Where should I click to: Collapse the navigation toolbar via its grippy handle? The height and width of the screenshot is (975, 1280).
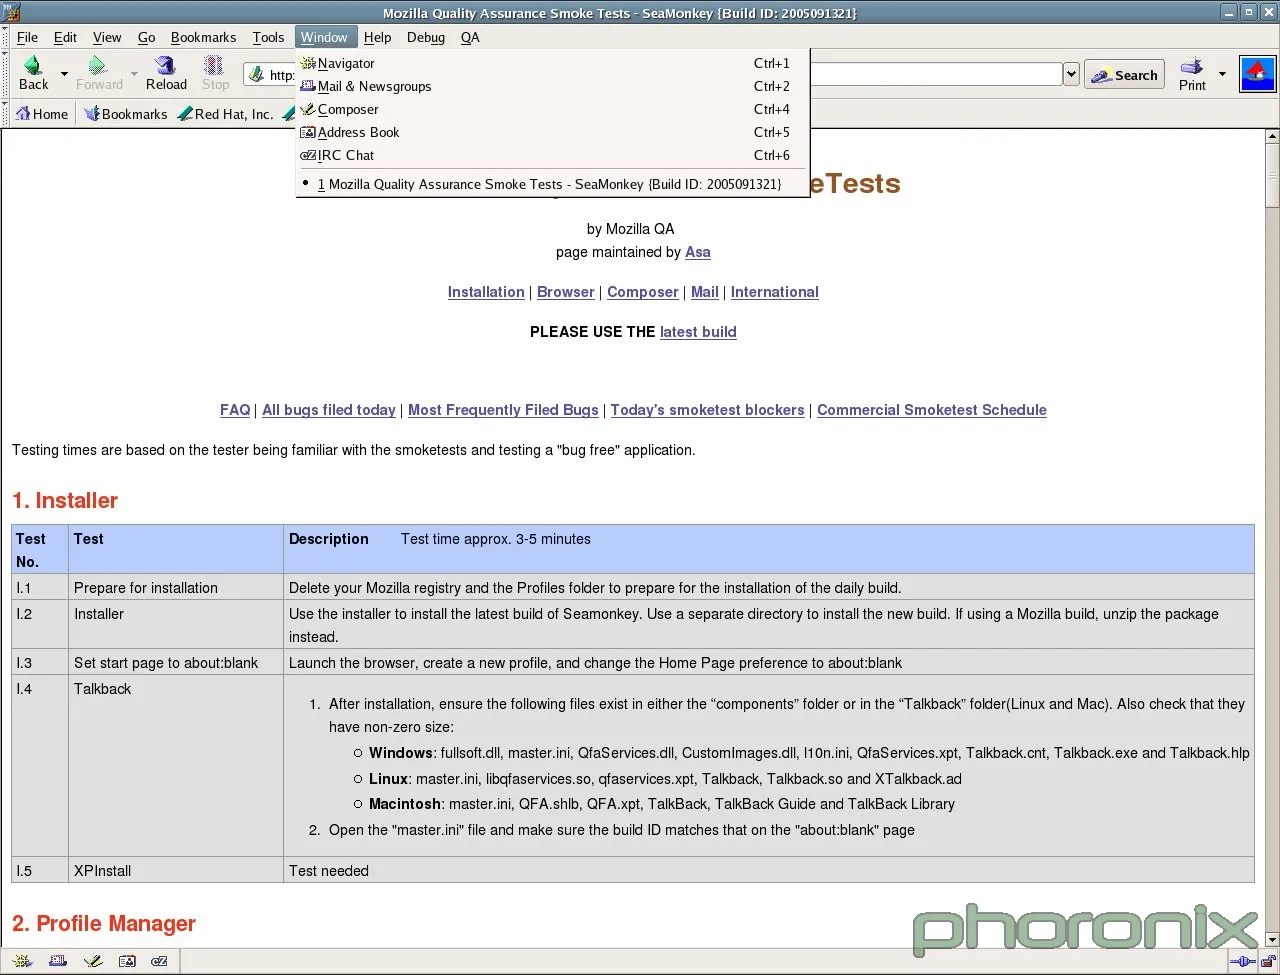click(6, 74)
